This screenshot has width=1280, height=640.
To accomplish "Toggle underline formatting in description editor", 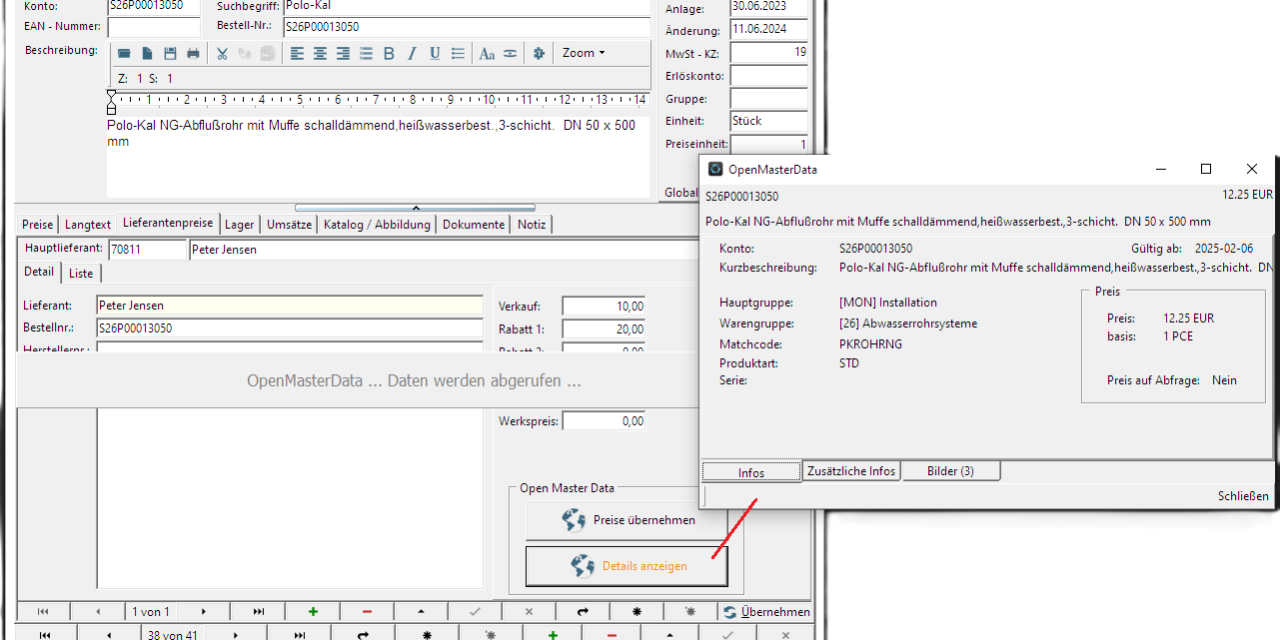I will click(435, 54).
